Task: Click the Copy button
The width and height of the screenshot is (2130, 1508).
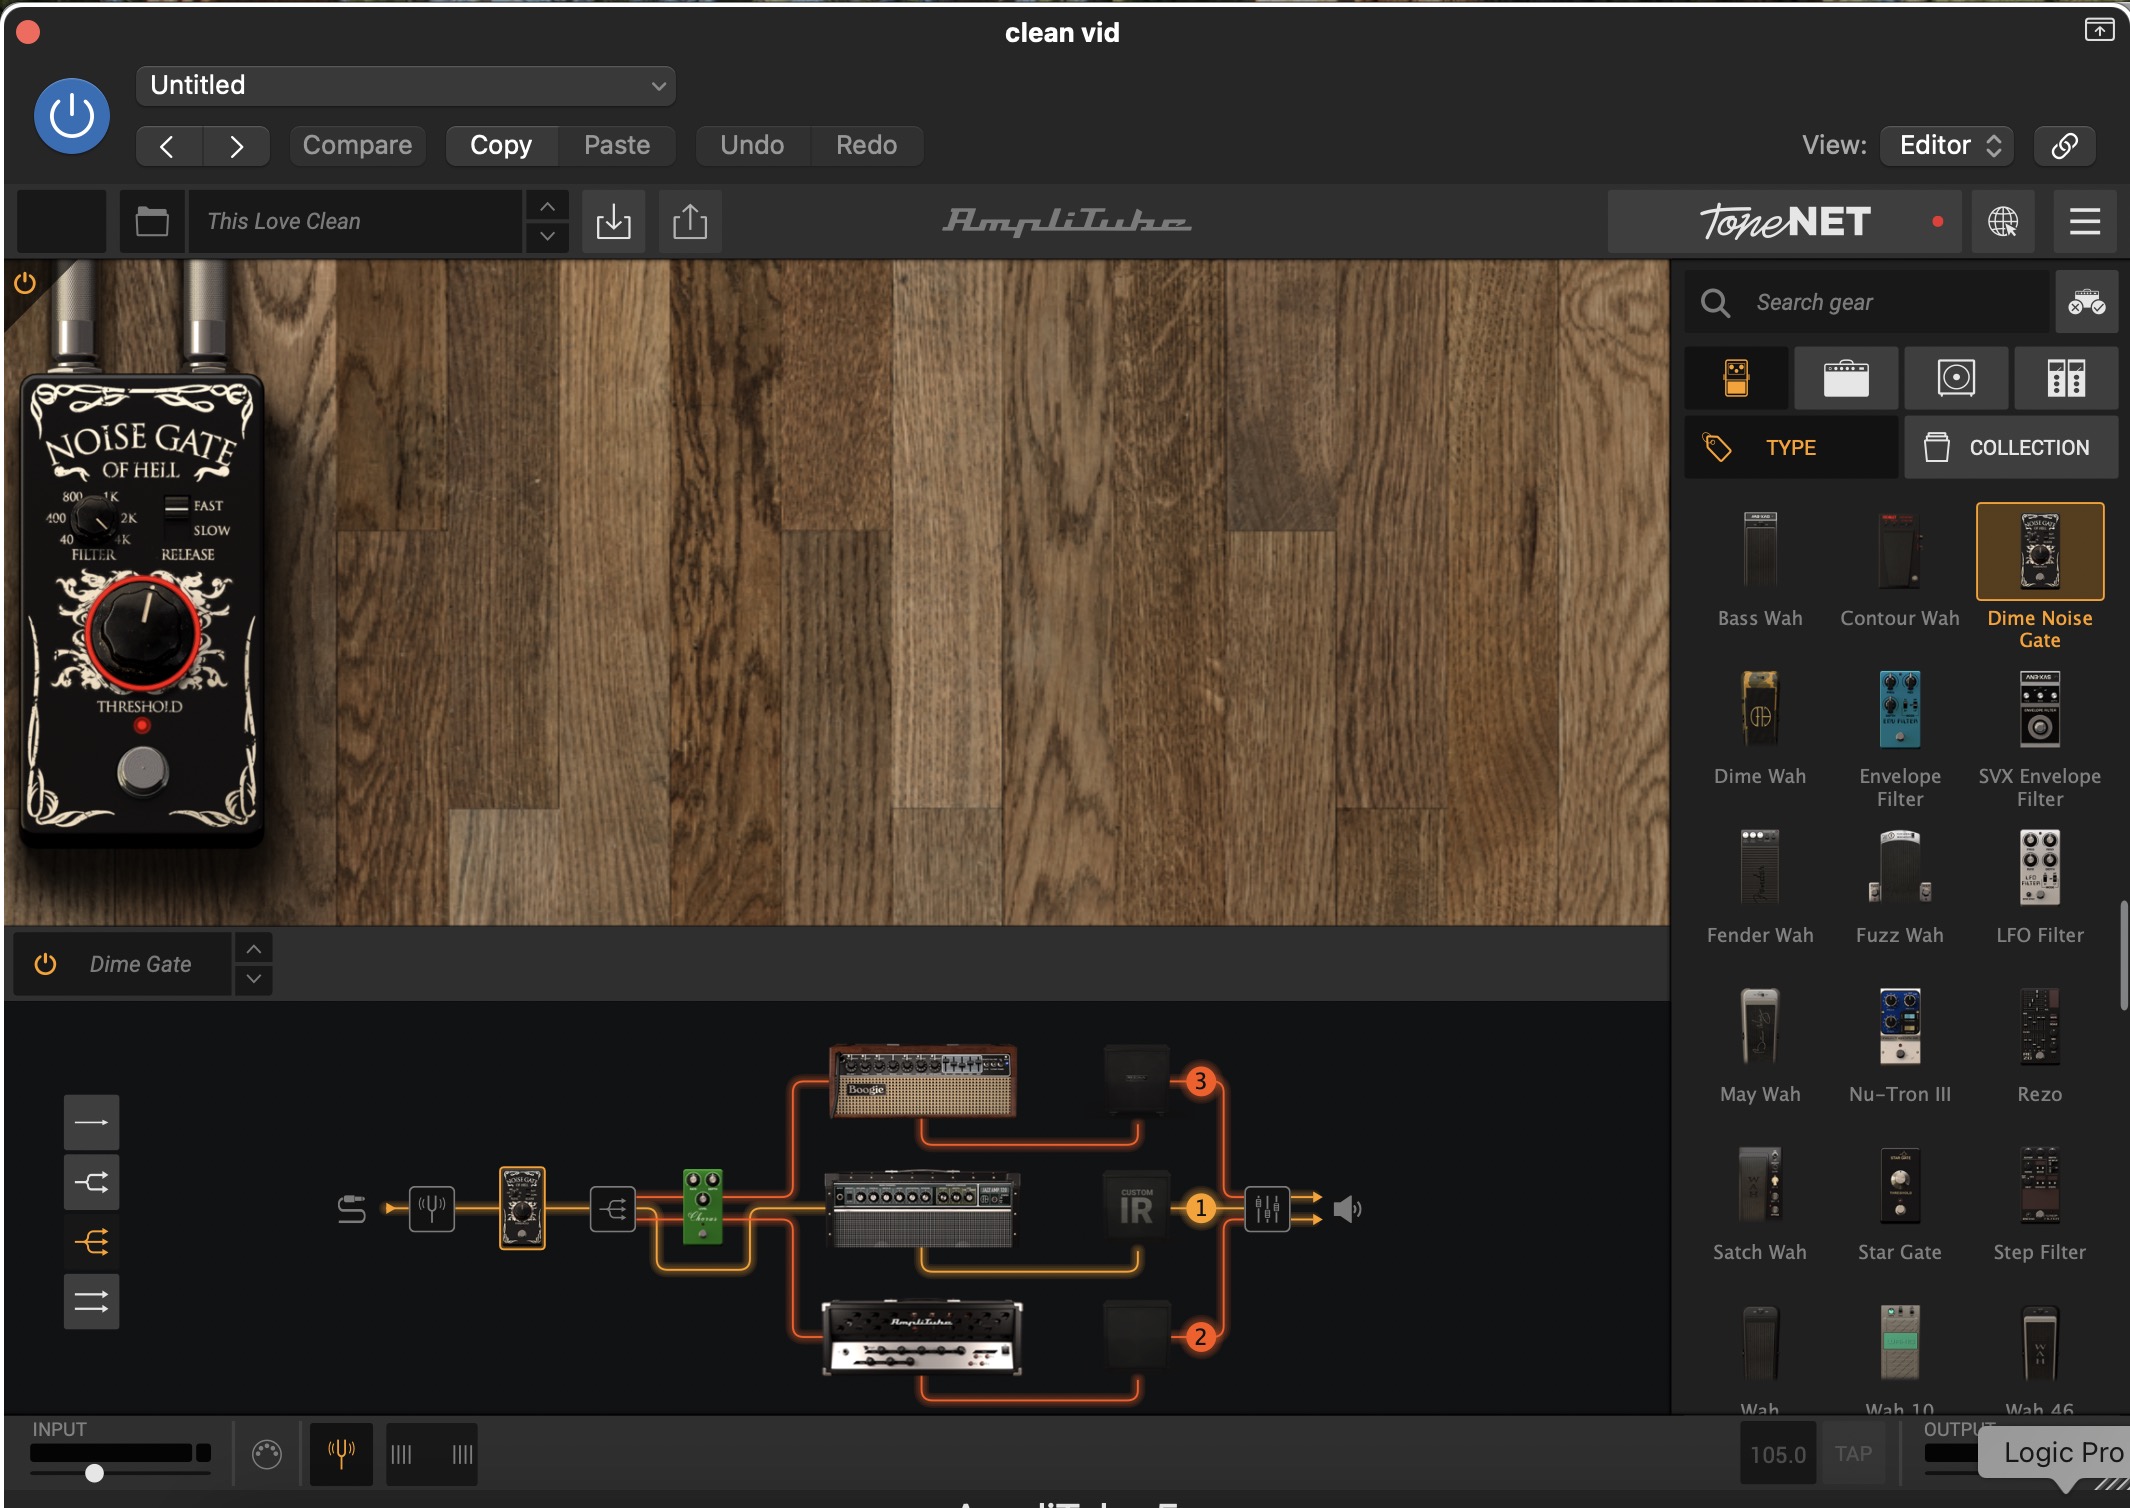Action: (x=501, y=146)
